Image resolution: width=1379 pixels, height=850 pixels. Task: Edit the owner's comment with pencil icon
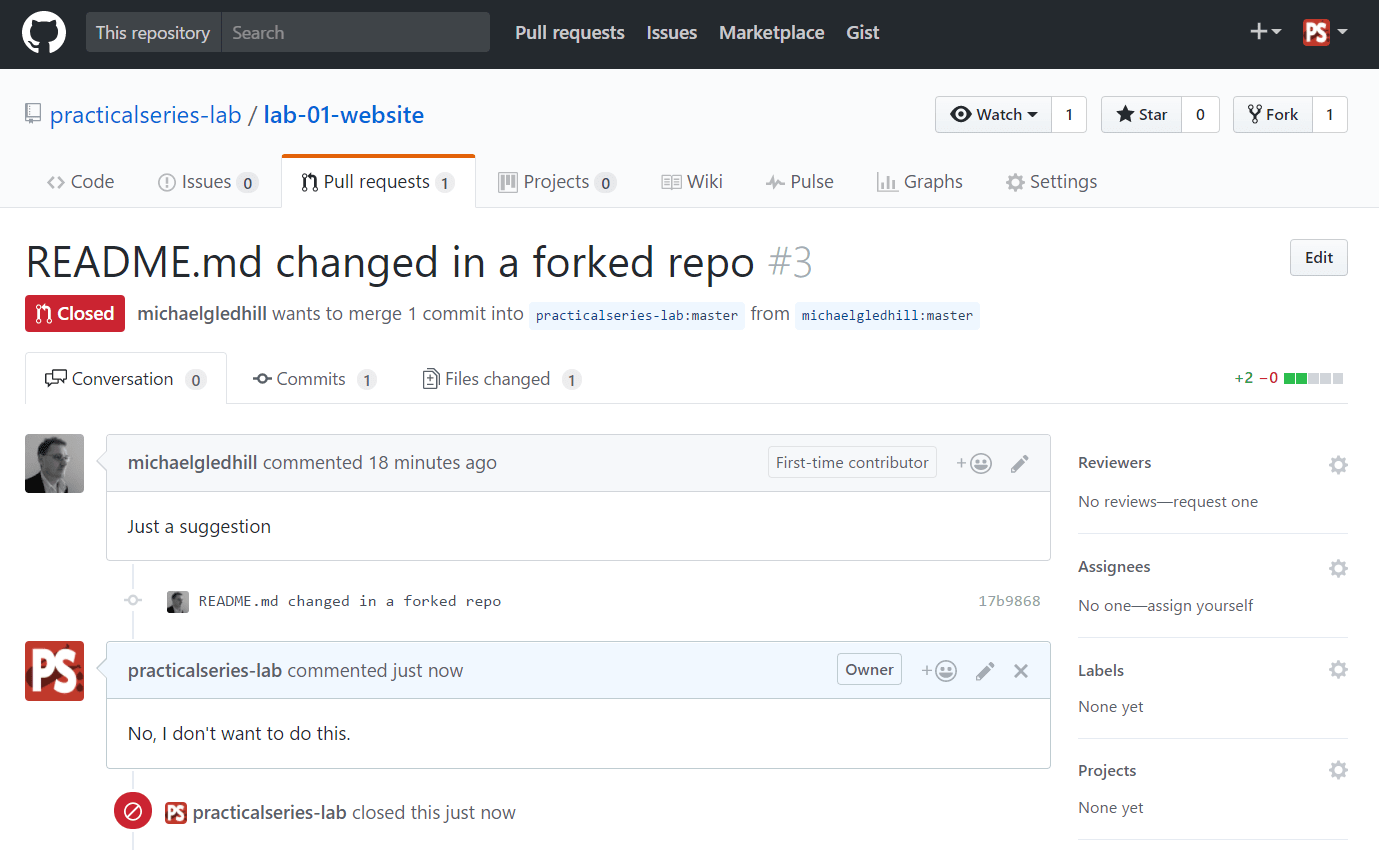click(985, 671)
